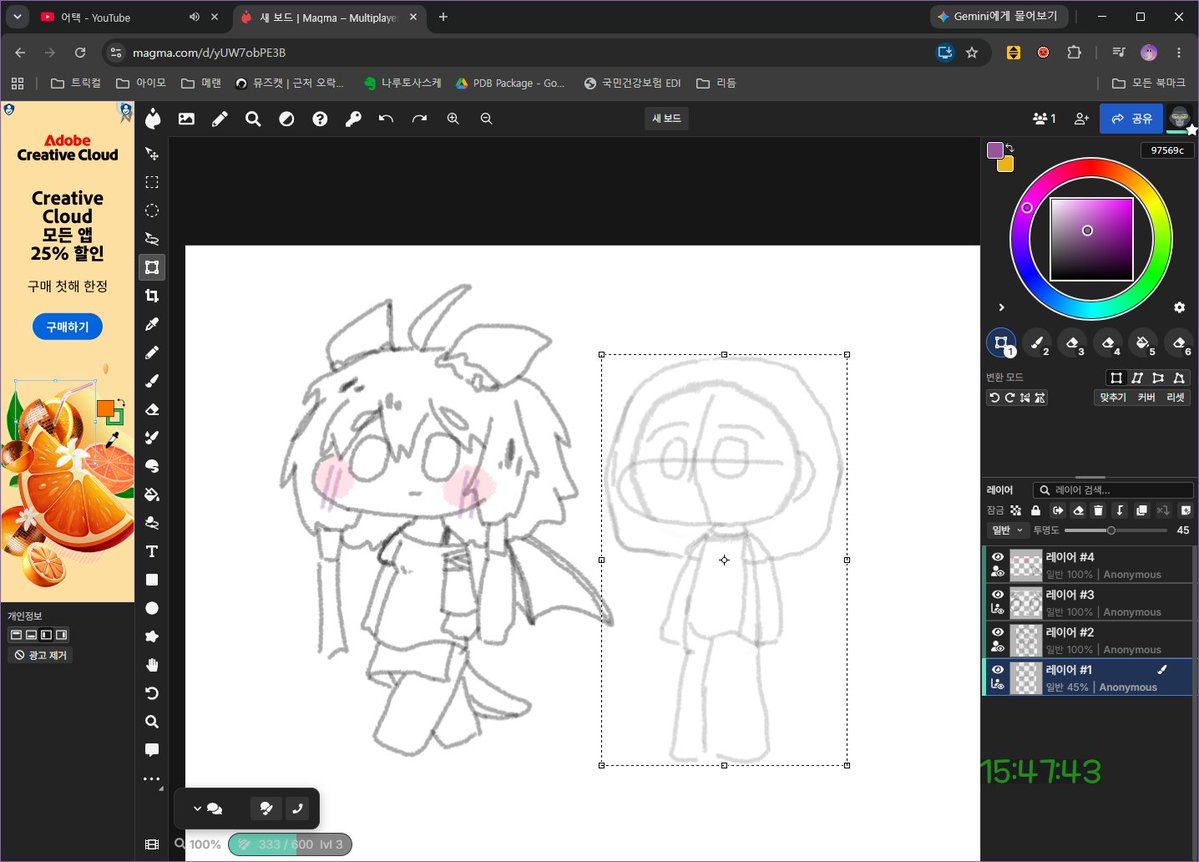Click the key icon in top toolbar
The width and height of the screenshot is (1199, 862).
(353, 119)
